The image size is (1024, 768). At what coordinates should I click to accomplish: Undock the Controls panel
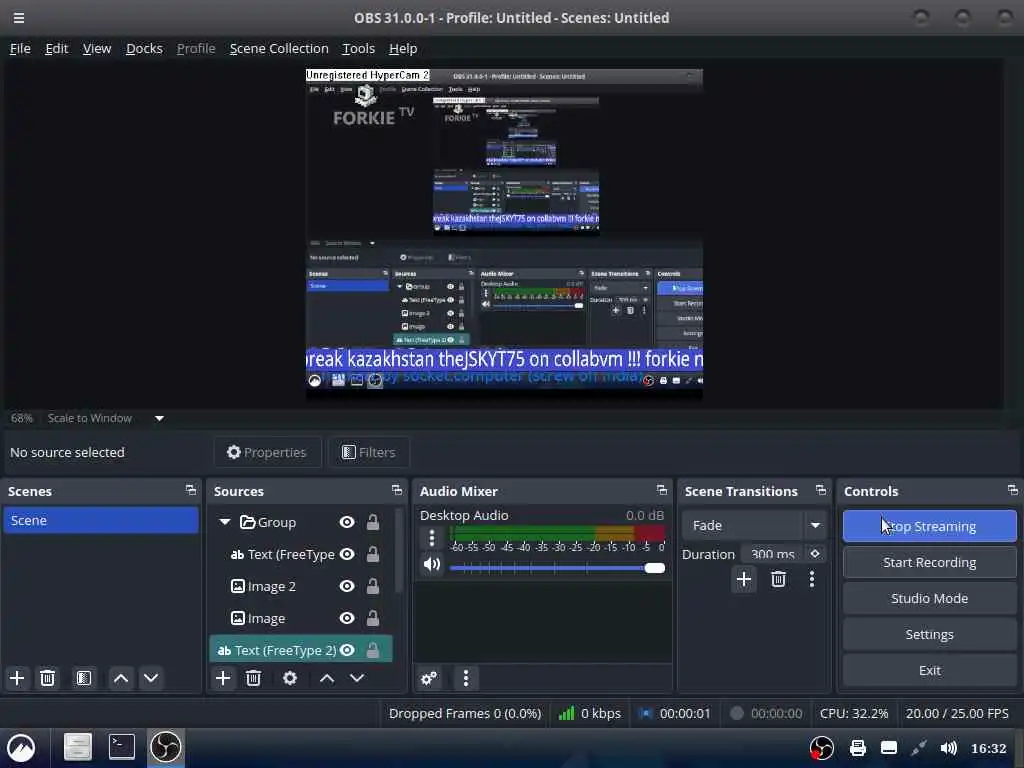(1013, 490)
